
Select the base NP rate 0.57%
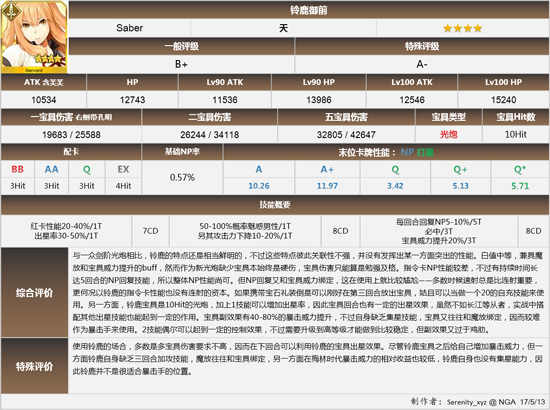tap(182, 177)
